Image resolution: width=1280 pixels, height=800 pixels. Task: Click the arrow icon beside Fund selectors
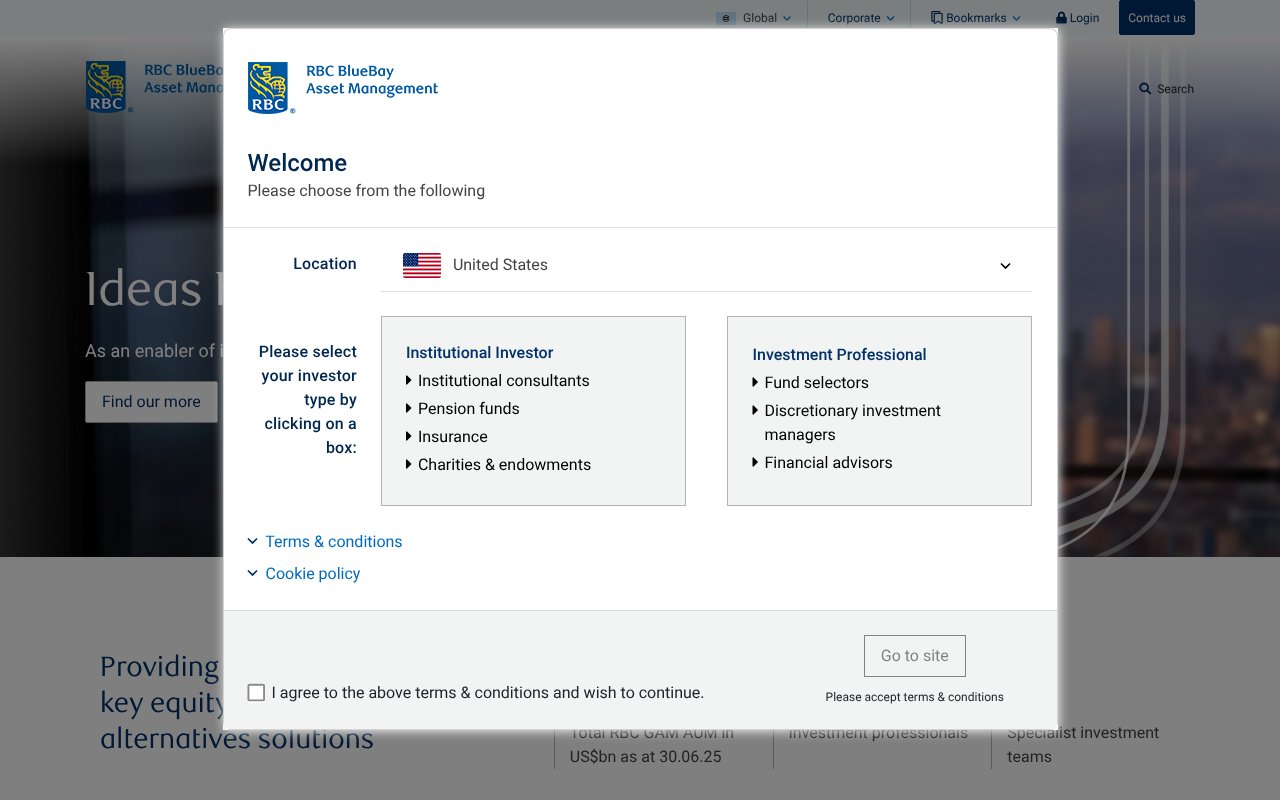(754, 382)
